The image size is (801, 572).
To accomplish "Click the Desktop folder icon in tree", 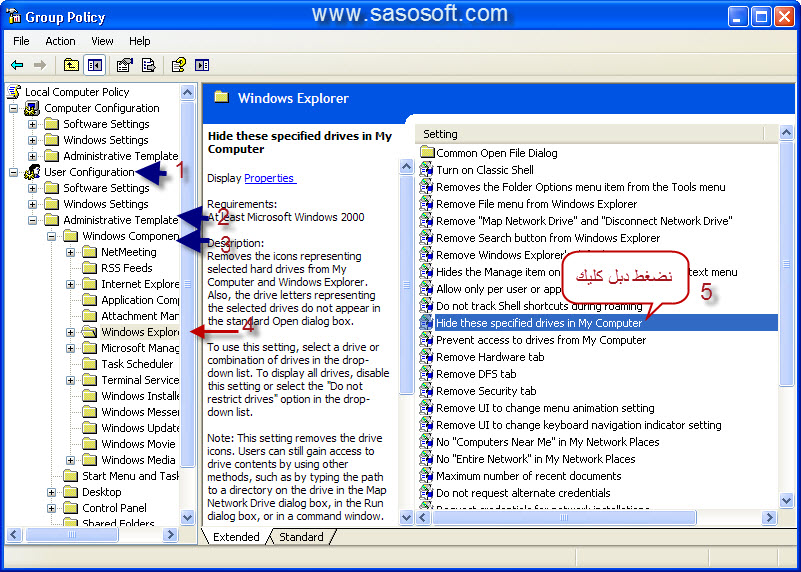I will (70, 492).
